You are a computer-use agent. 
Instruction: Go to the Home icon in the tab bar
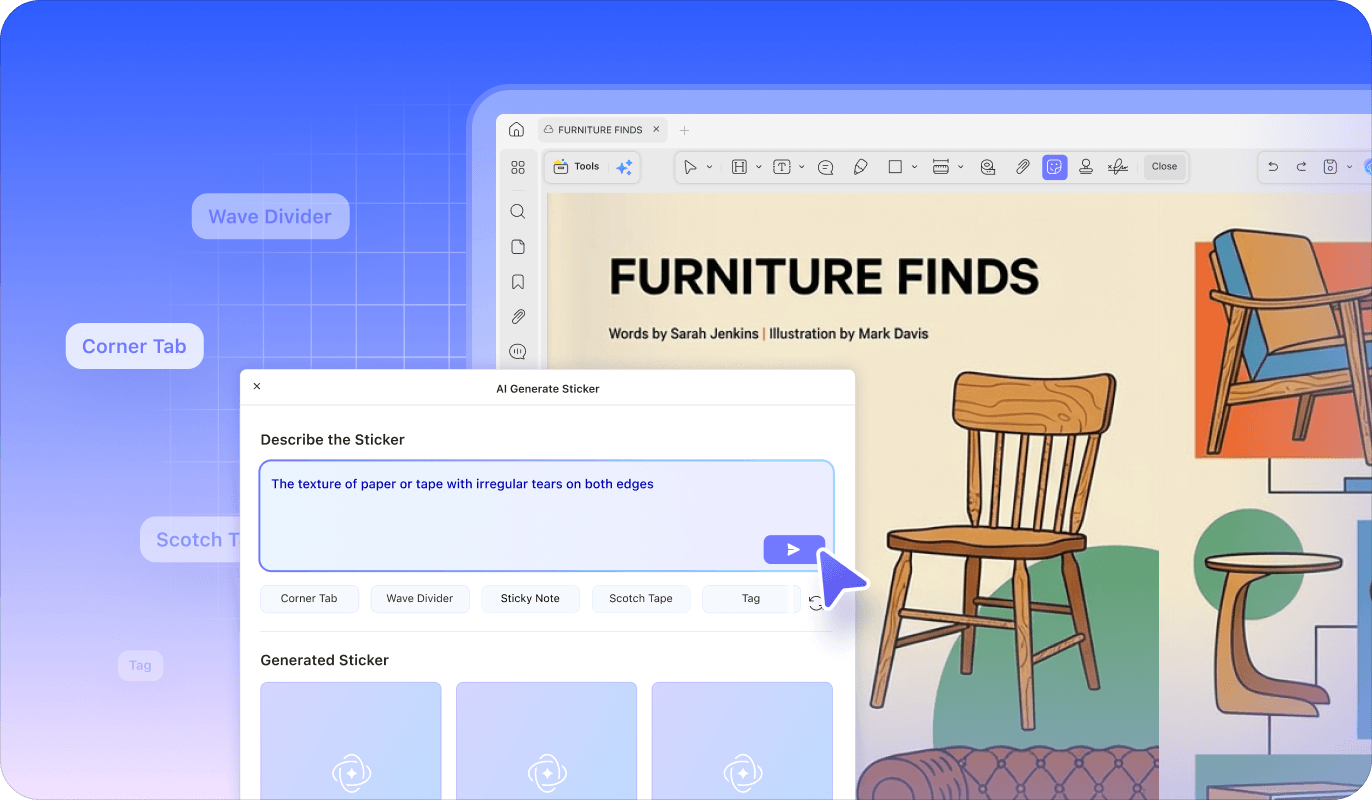[516, 130]
